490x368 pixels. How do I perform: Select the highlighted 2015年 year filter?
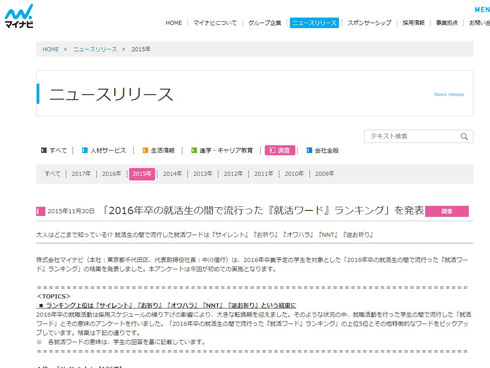(x=142, y=174)
